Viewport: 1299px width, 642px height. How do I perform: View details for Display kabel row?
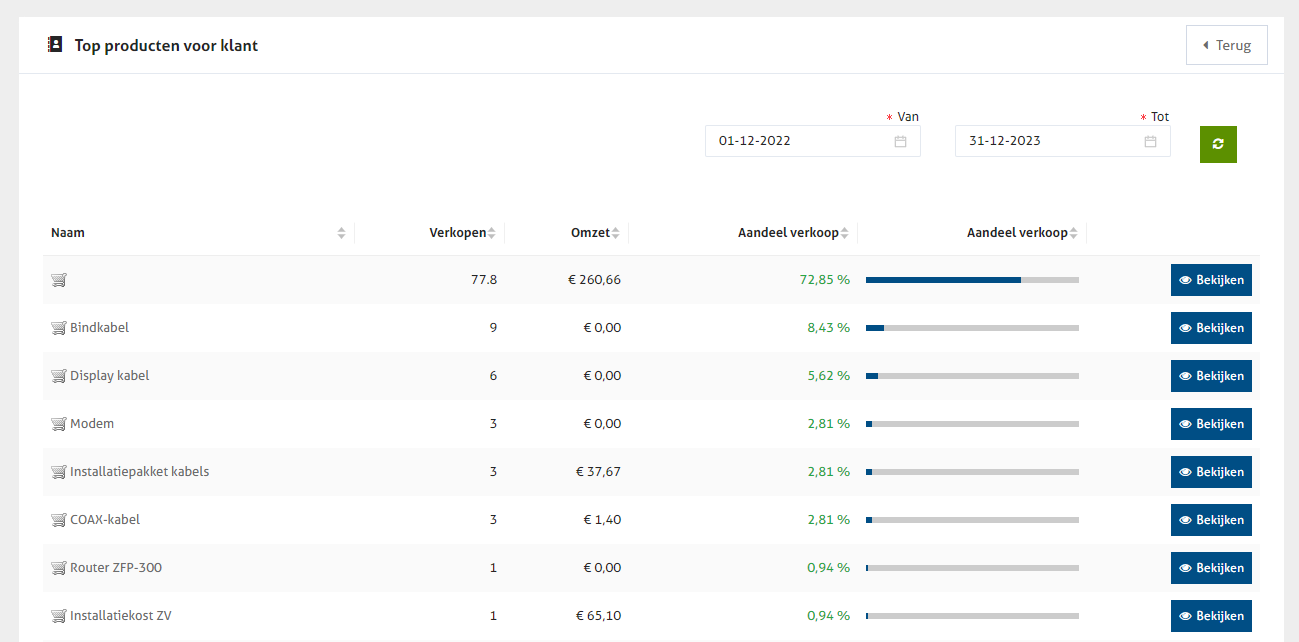point(1210,376)
